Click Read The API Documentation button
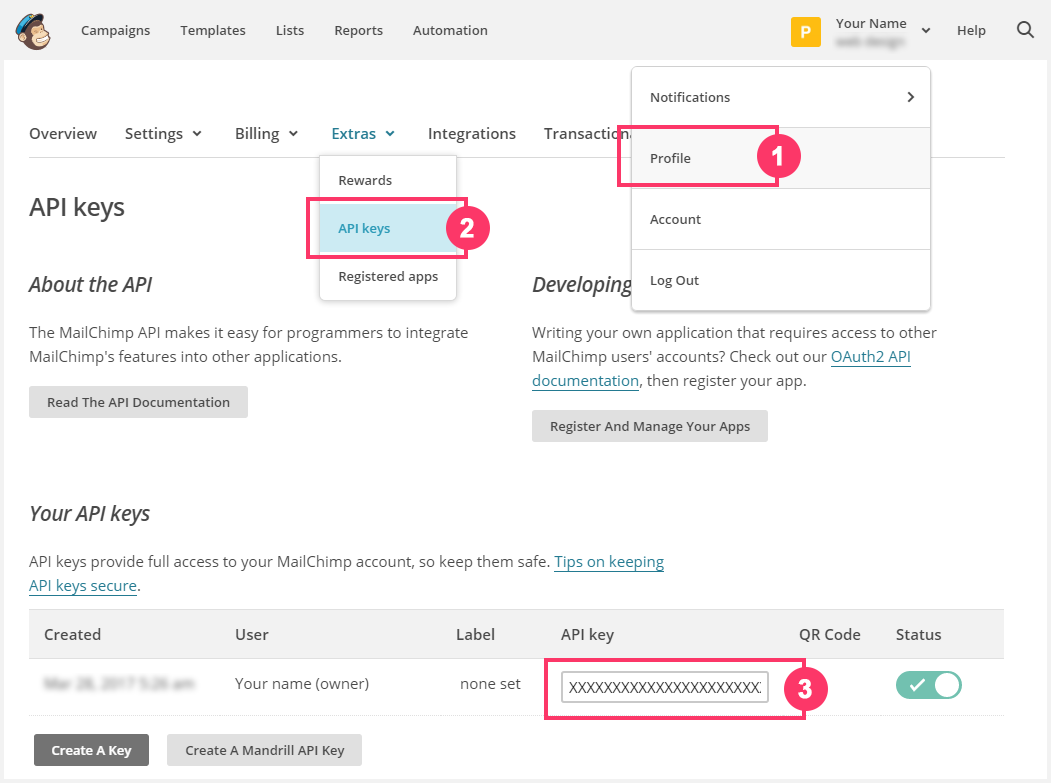Image resolution: width=1051 pixels, height=783 pixels. (138, 402)
